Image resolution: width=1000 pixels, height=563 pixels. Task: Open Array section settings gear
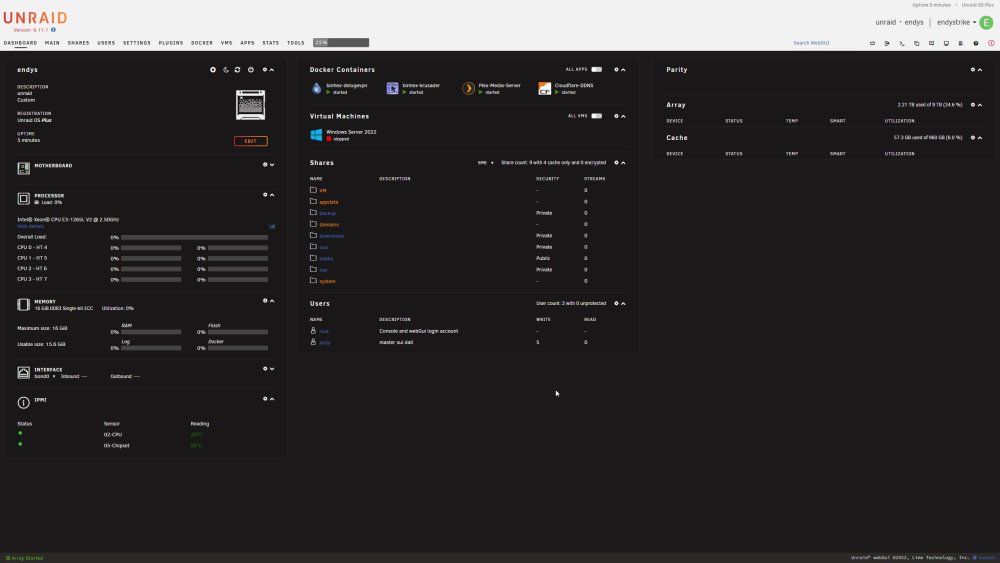tap(973, 105)
